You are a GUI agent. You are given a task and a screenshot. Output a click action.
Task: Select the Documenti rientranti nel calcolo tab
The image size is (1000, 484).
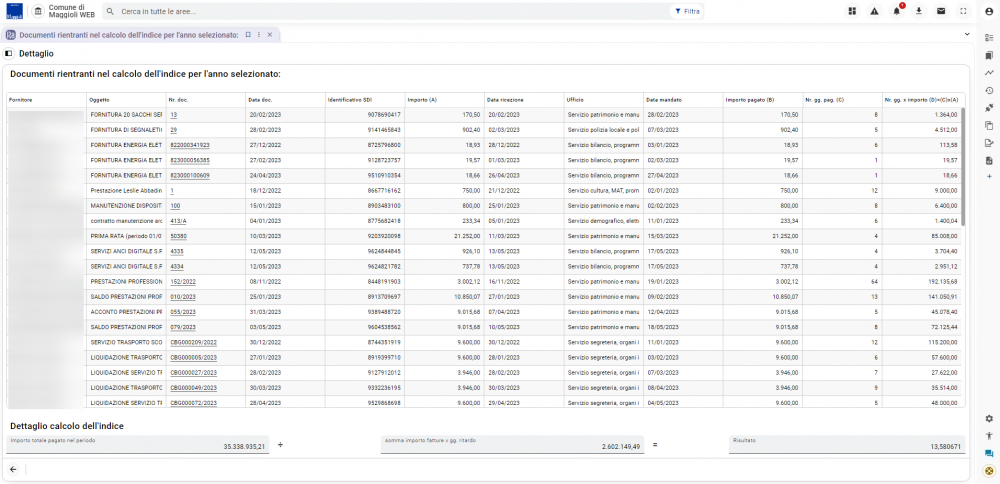[128, 34]
